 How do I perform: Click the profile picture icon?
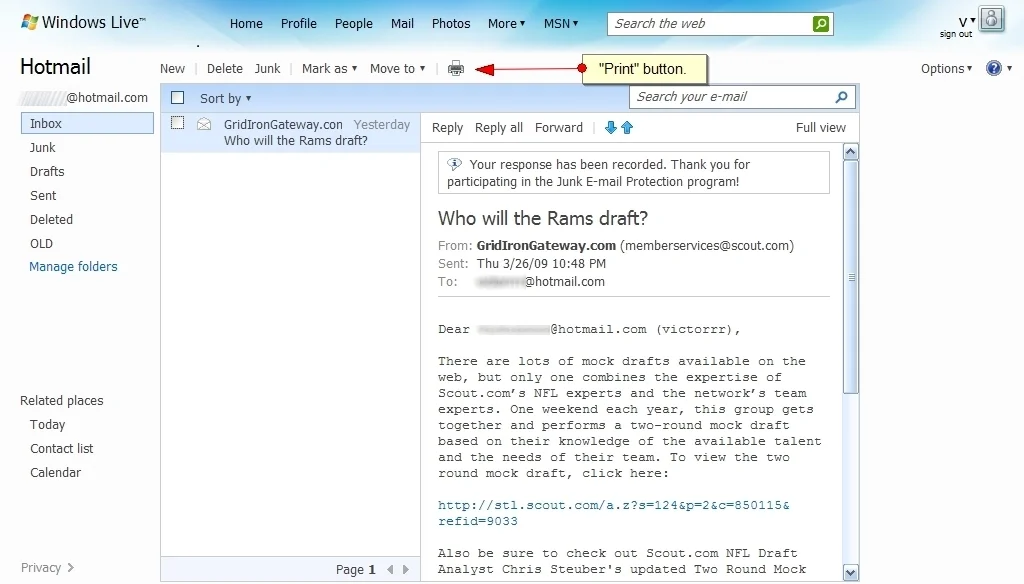(x=991, y=19)
